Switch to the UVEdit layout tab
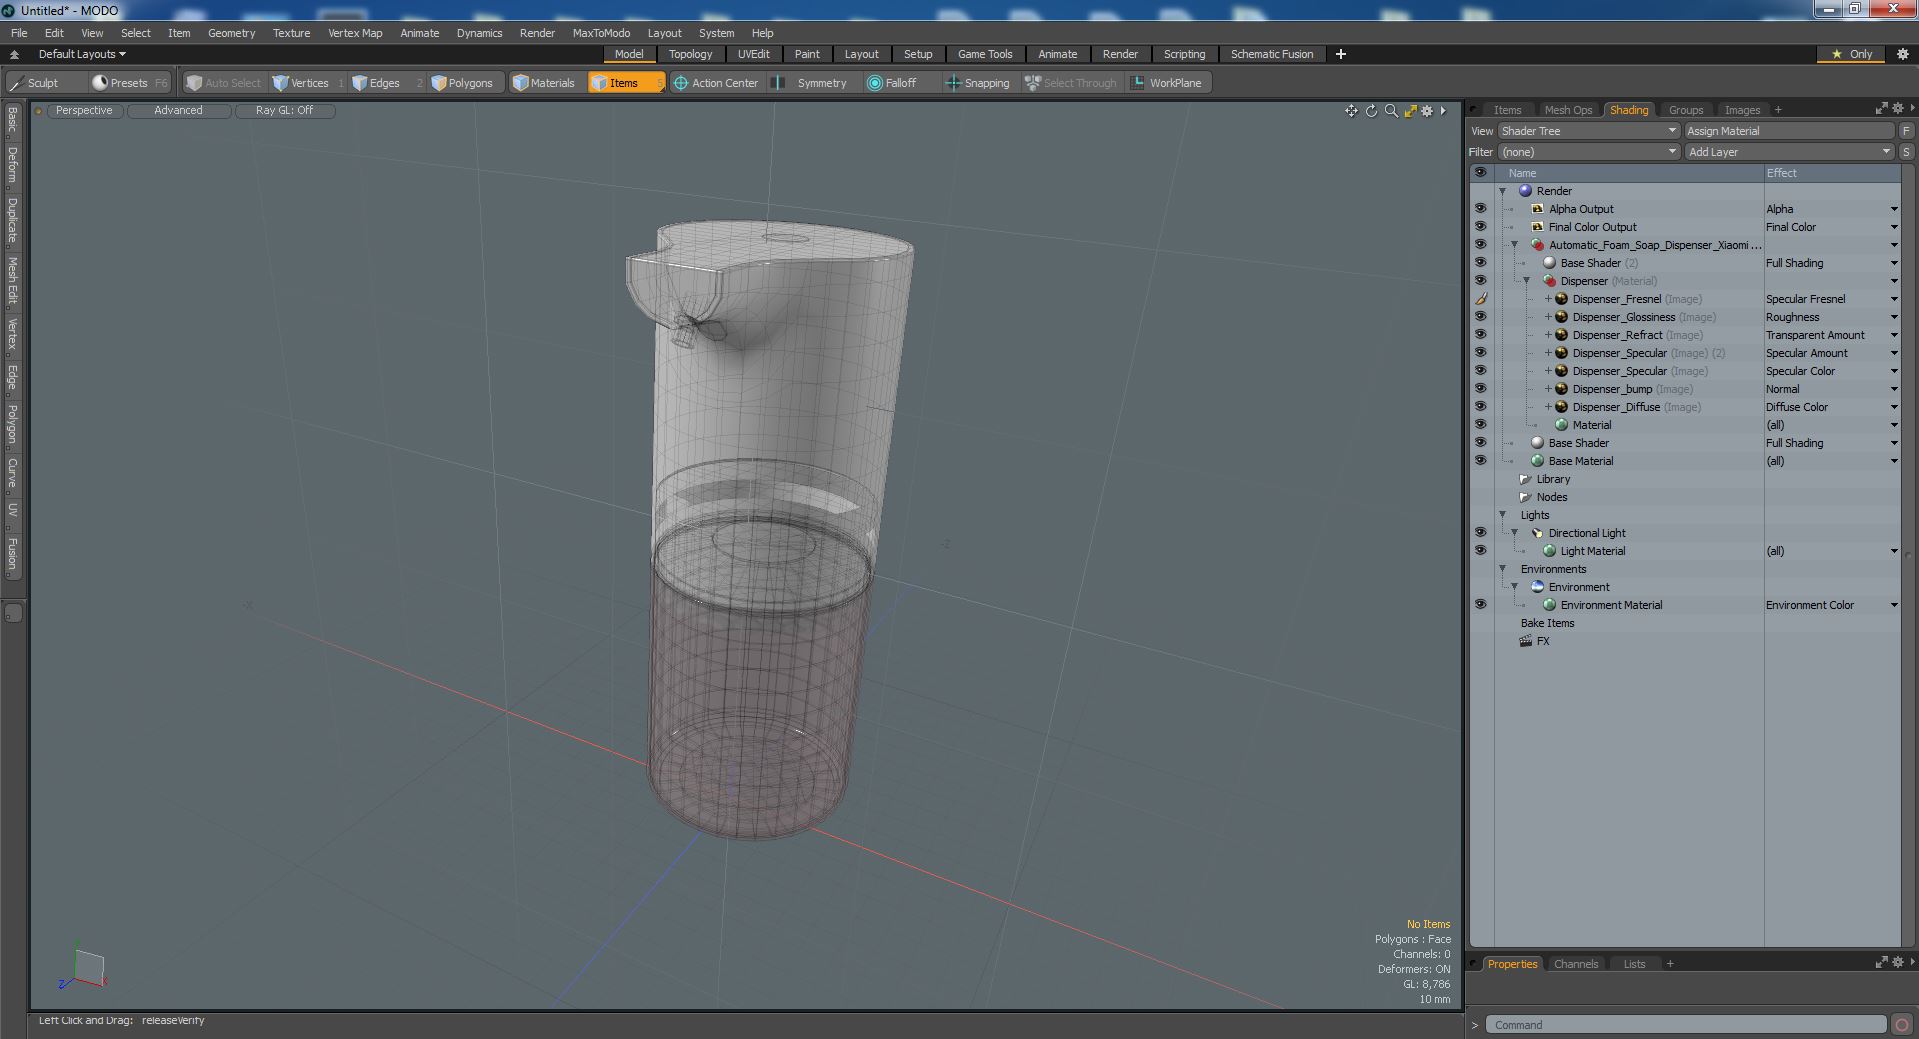 click(753, 54)
